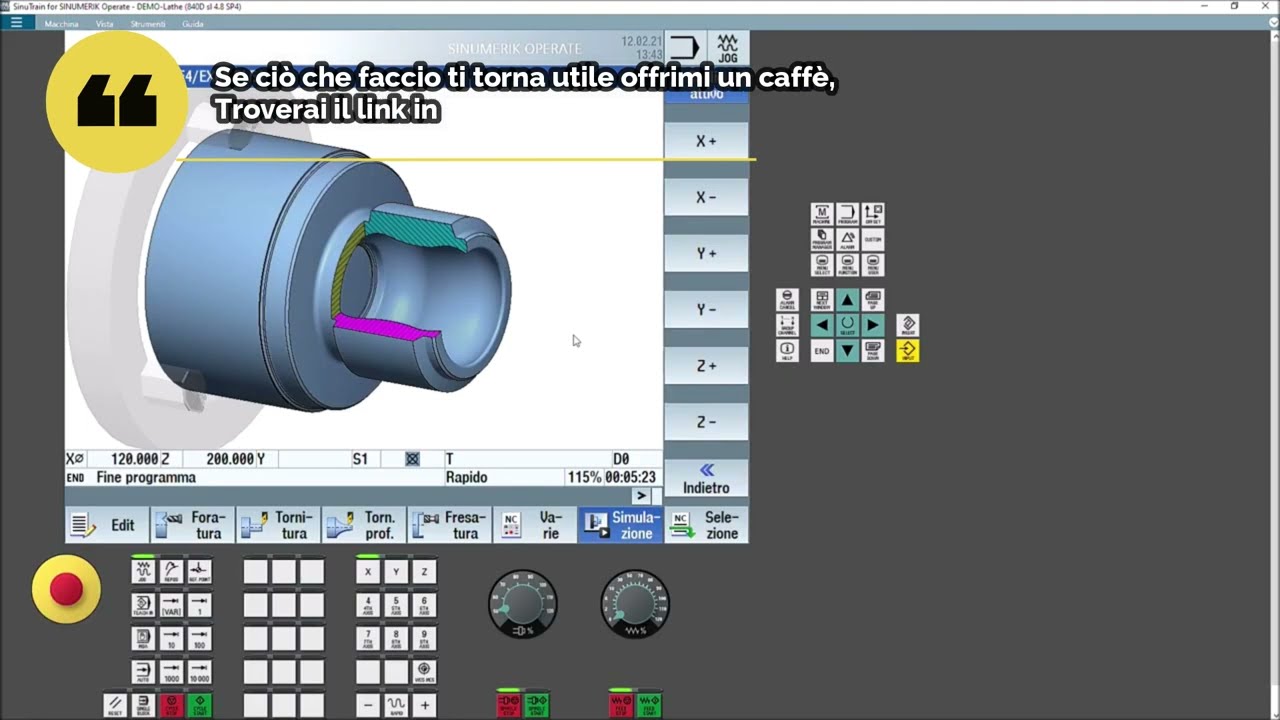Click the NEXT WINDOW key
Image resolution: width=1280 pixels, height=720 pixels.
pyautogui.click(x=822, y=300)
